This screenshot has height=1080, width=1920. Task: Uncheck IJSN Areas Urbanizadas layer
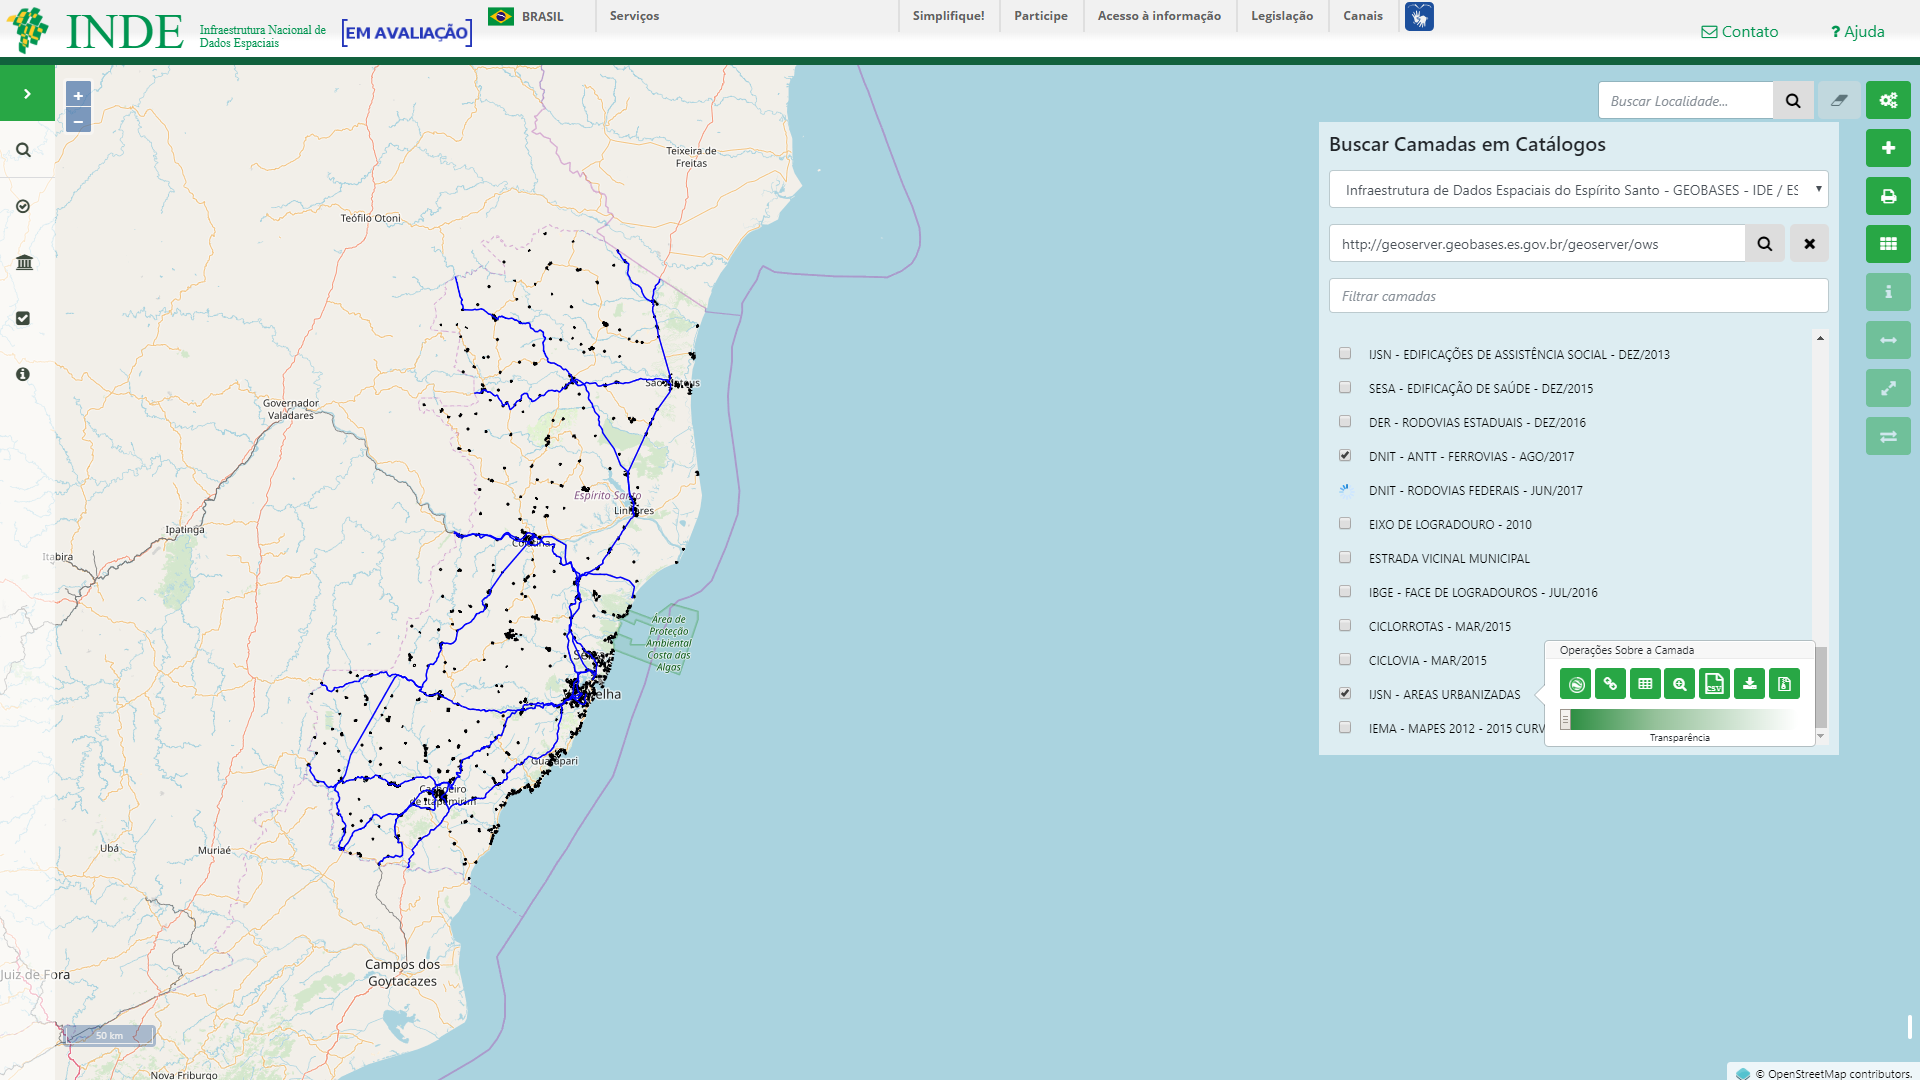click(x=1345, y=694)
